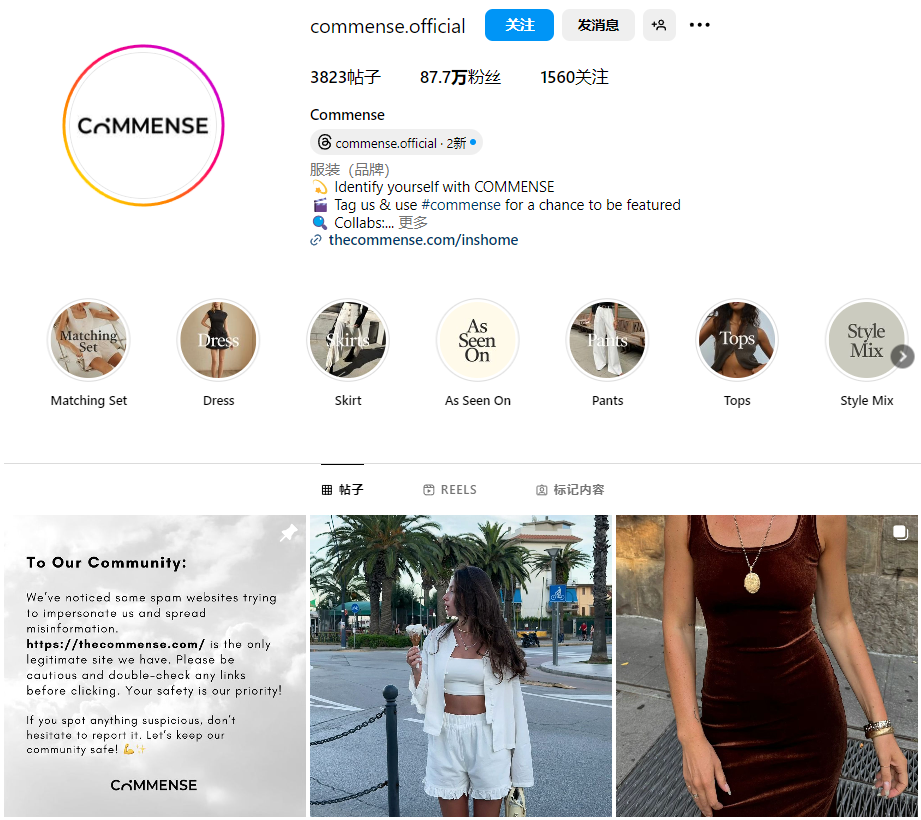Open the Skirt story highlight
The height and width of the screenshot is (820, 921).
348,340
